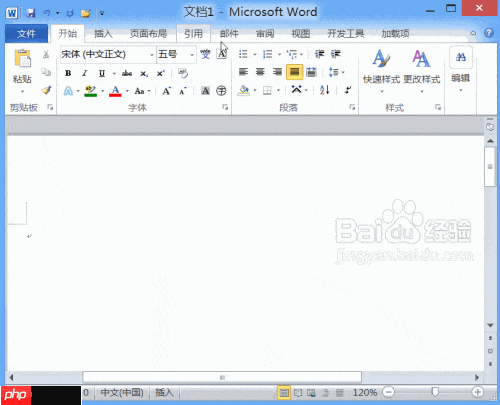Expand Font dialog launcher in 字体 group
This screenshot has height=405, width=500.
225,107
